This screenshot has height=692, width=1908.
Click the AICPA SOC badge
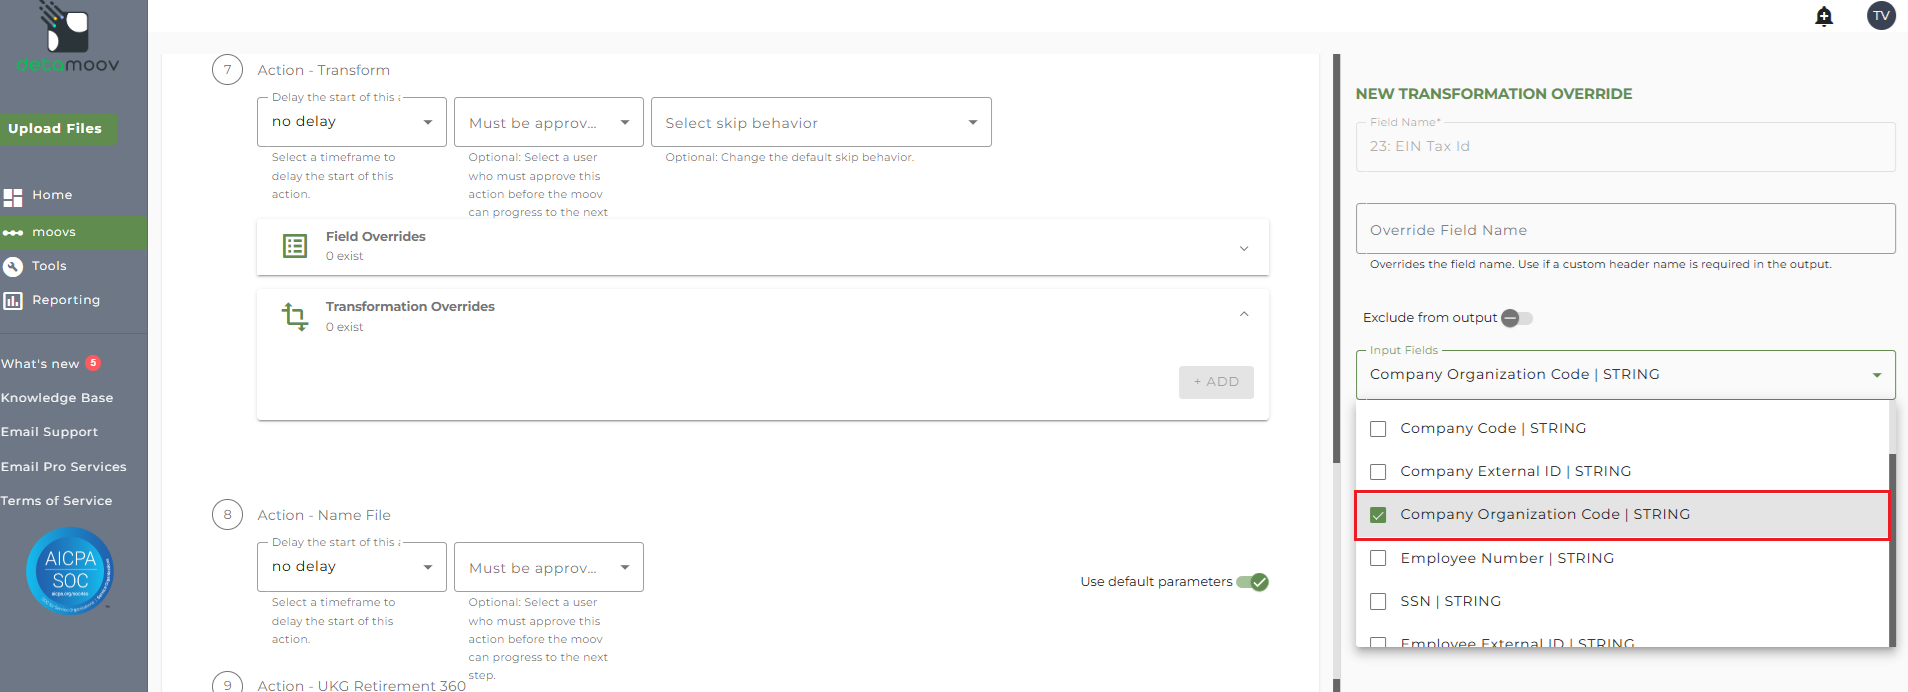(70, 570)
